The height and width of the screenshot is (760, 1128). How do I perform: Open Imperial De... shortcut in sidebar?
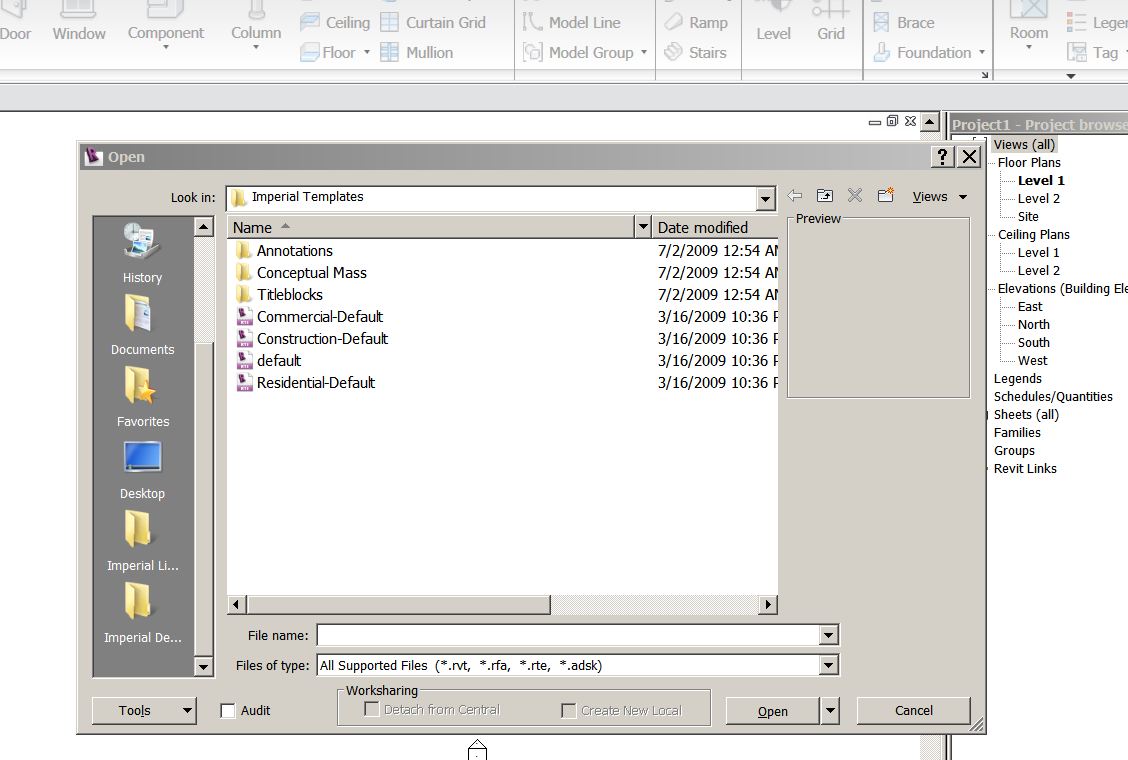tap(142, 613)
